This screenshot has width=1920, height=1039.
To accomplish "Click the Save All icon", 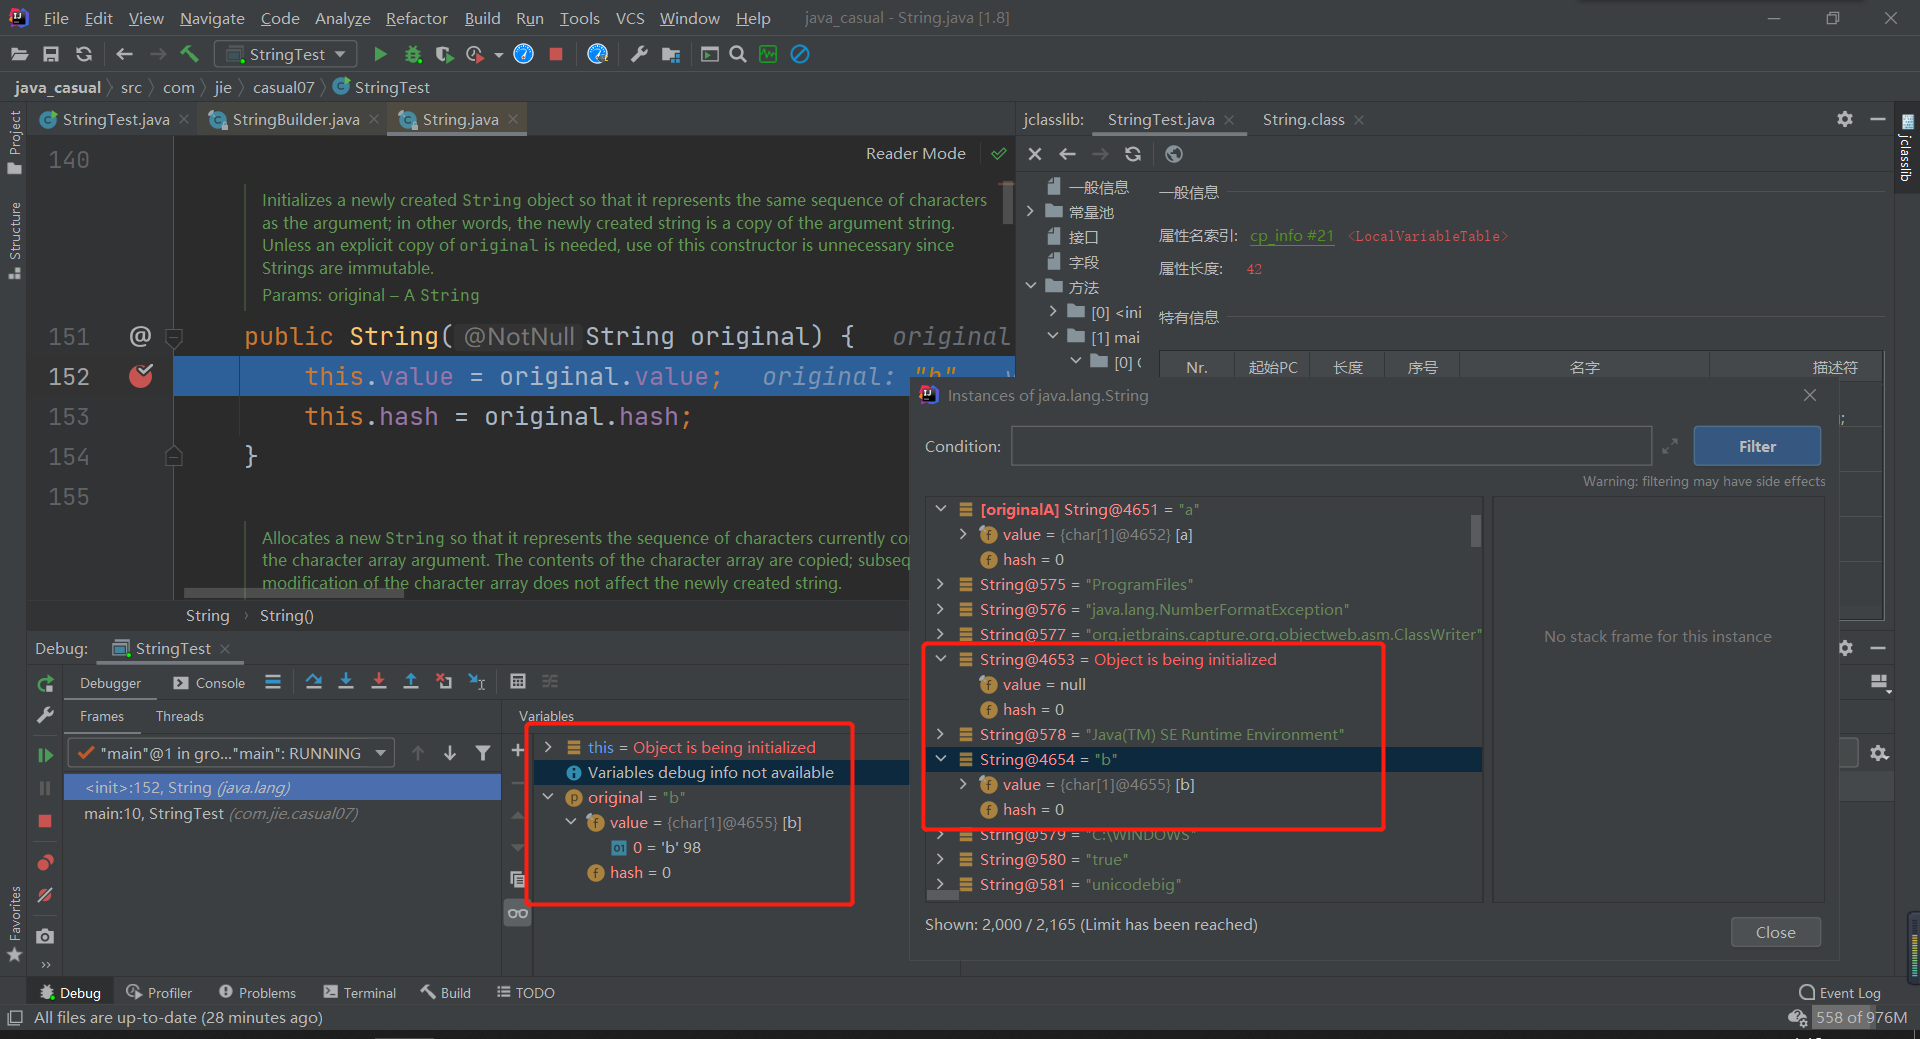I will click(51, 54).
